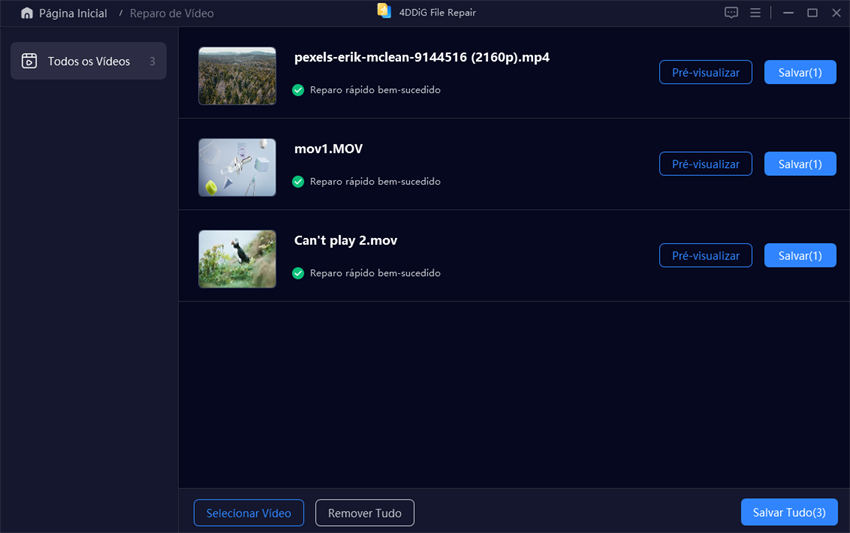Click Selecionar Vídeo button
The width and height of the screenshot is (850, 533).
[x=248, y=513]
